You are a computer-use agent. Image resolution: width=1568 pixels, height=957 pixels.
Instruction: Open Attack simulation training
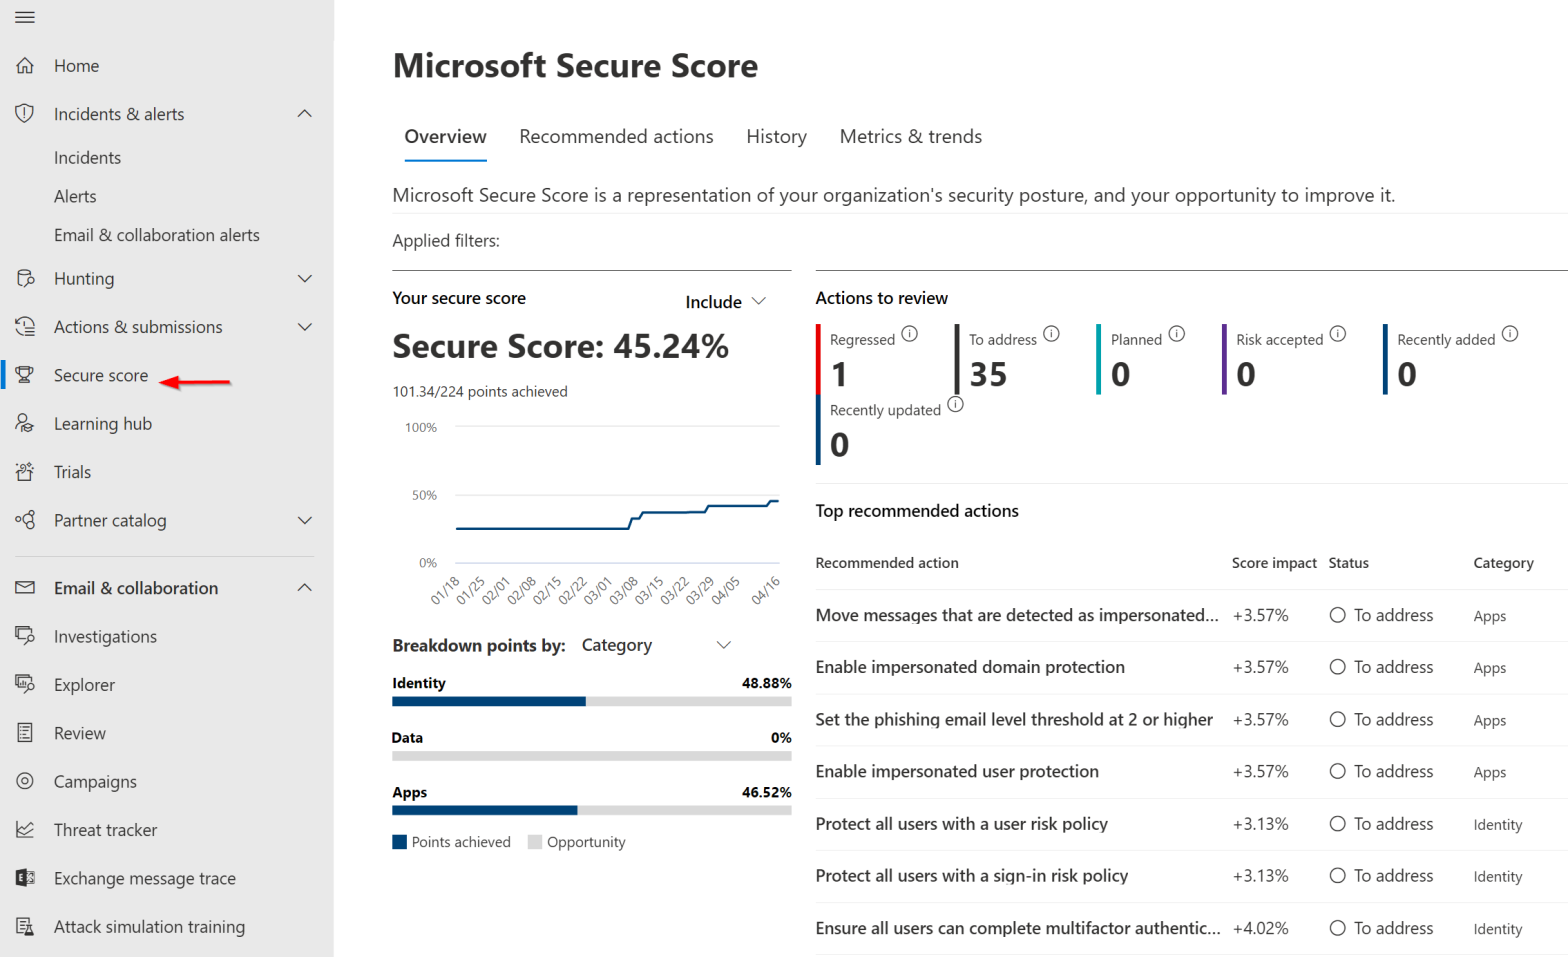pyautogui.click(x=148, y=927)
